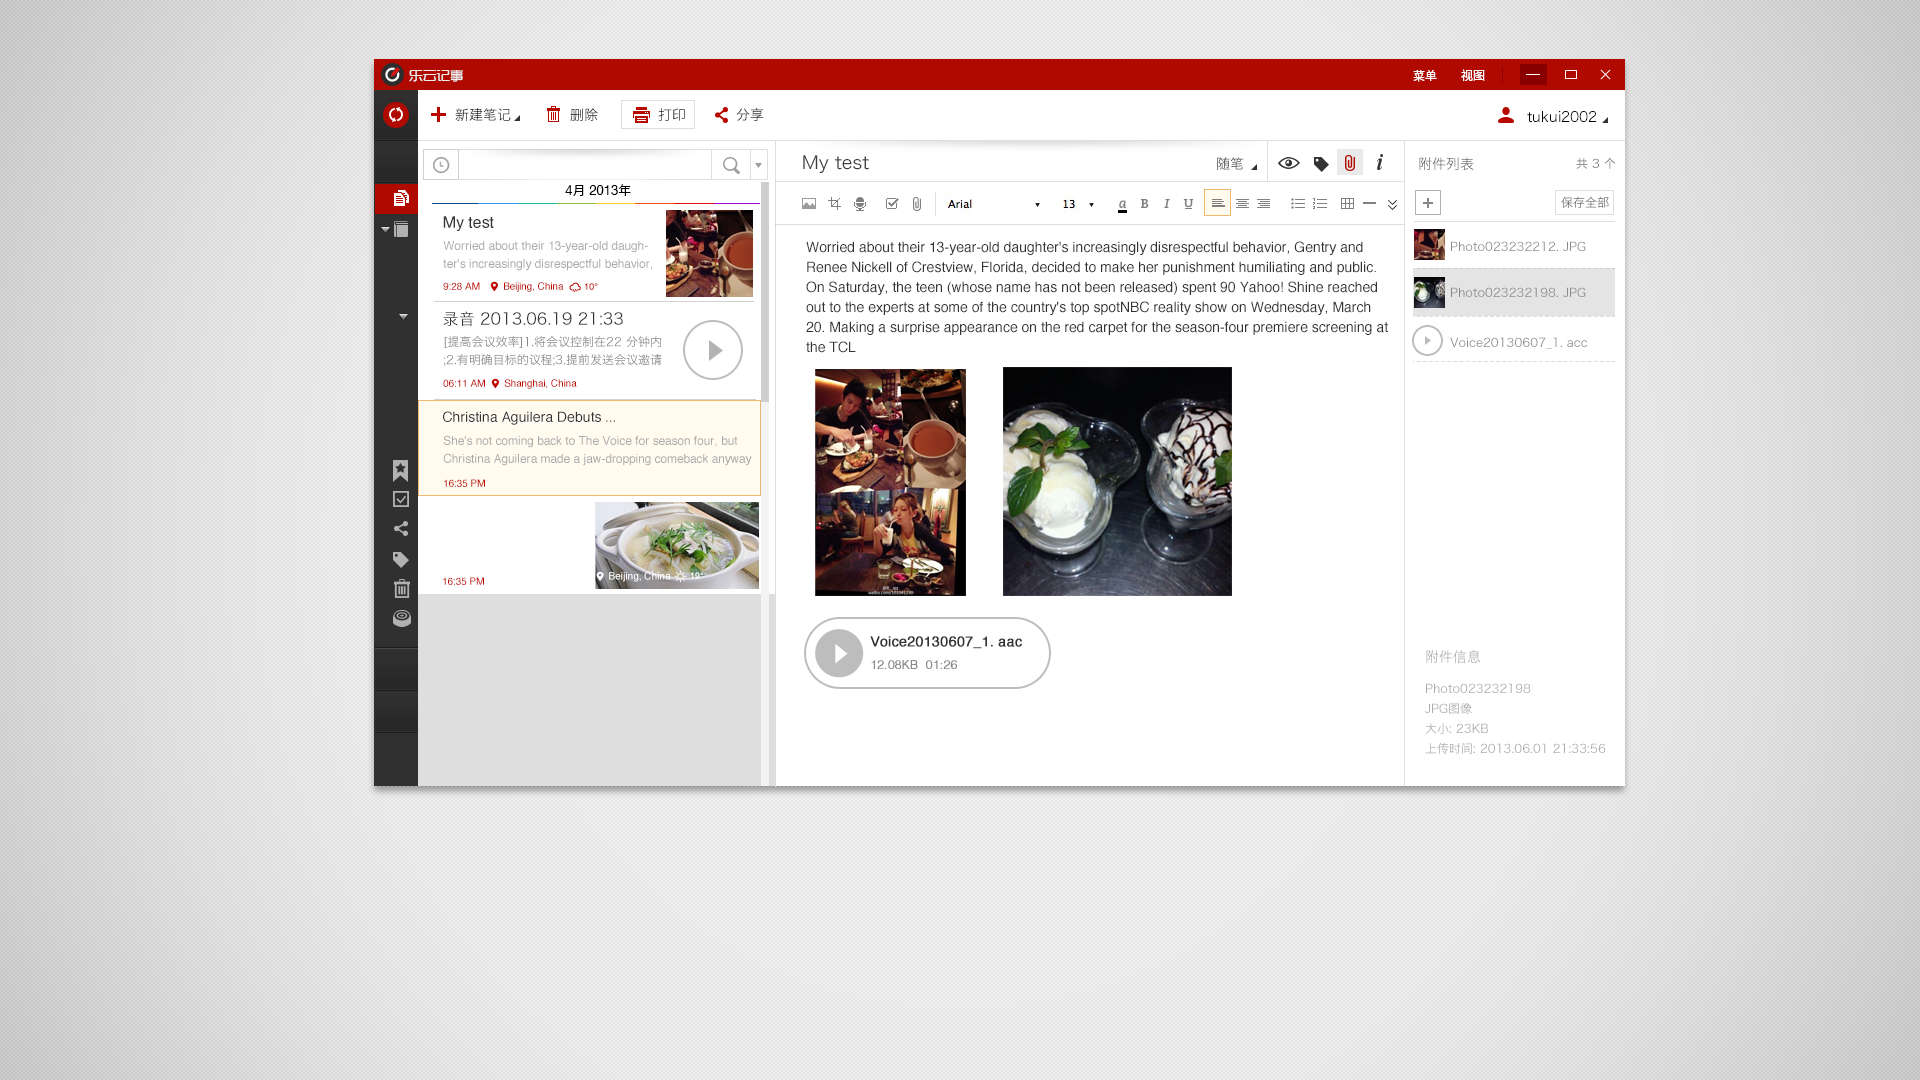Screen dimensions: 1920x1080
Task: Open the tag icon in note header
Action: 1321,164
